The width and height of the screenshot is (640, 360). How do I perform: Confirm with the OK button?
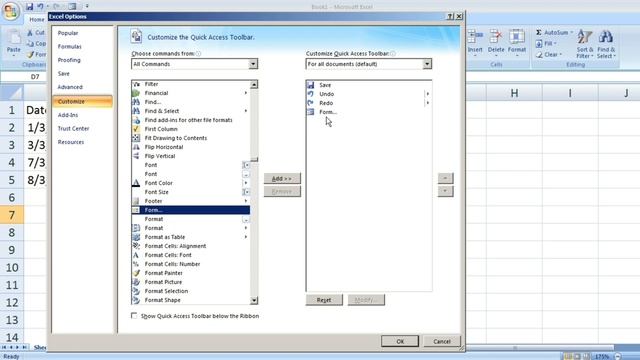[400, 341]
